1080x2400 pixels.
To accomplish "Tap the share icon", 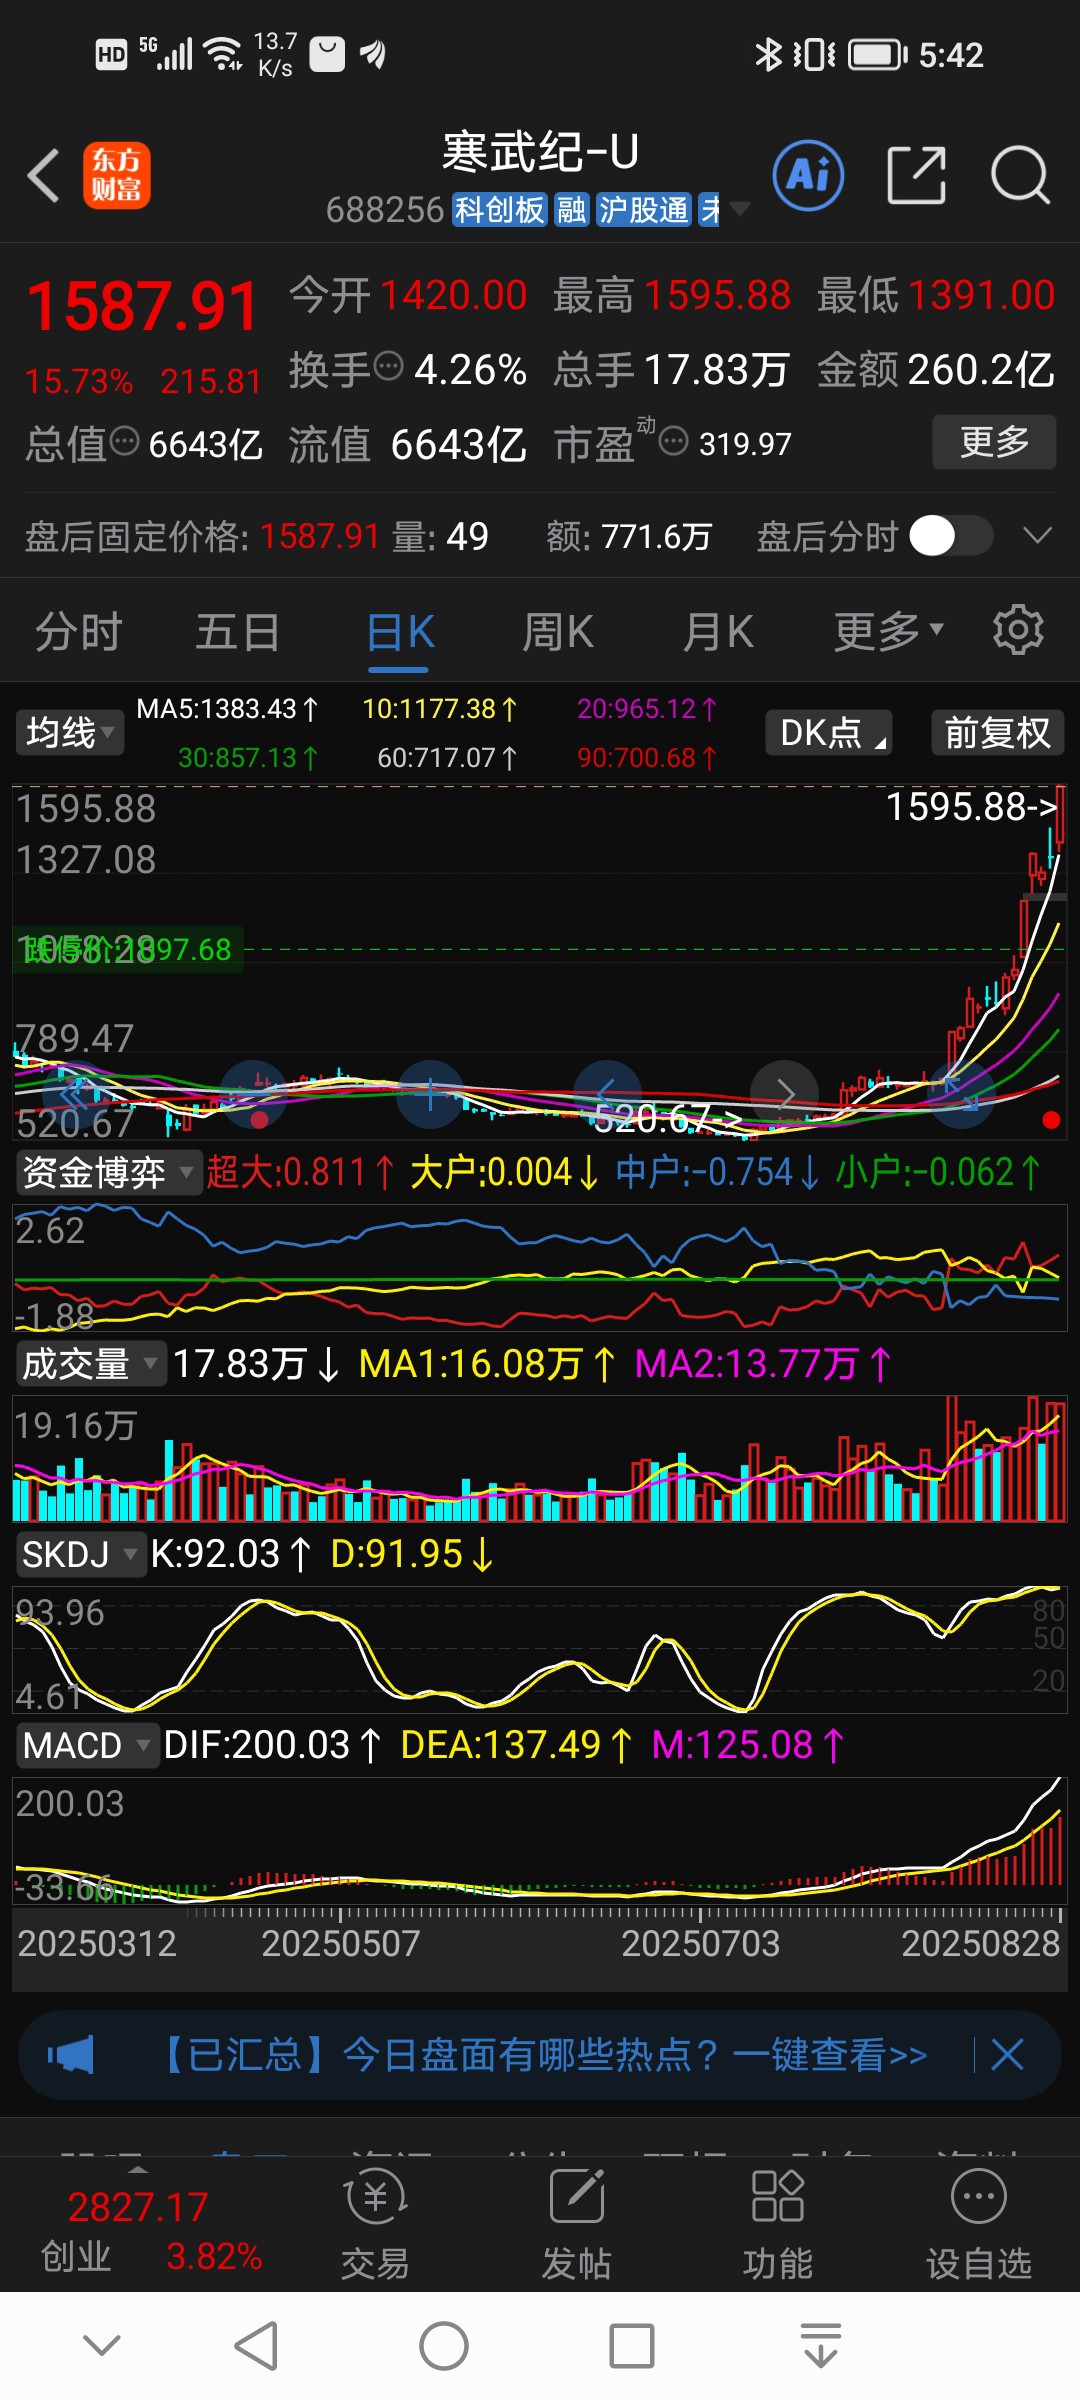I will click(x=917, y=176).
